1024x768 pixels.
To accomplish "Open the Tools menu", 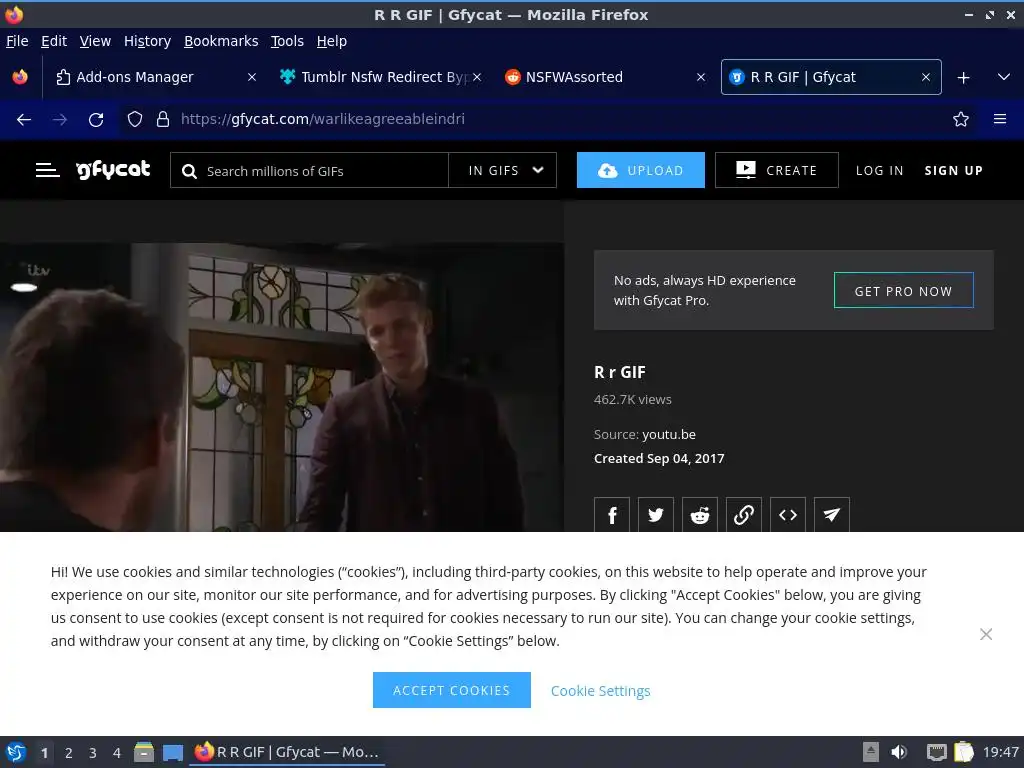I will [287, 41].
